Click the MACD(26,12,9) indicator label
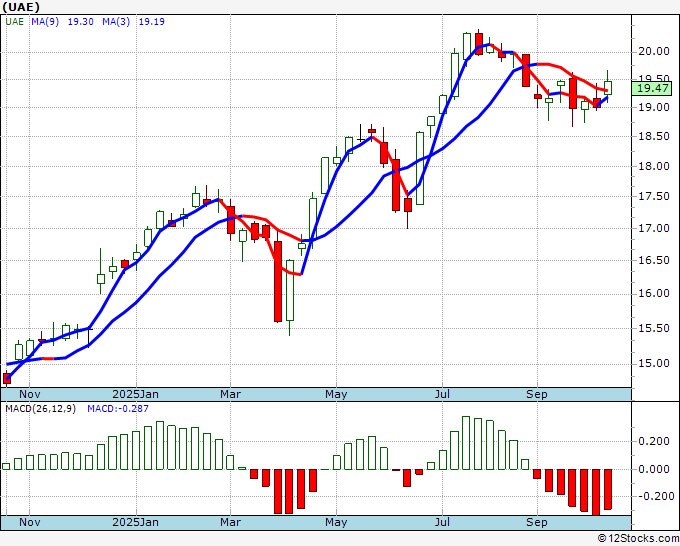680x546 pixels. pyautogui.click(x=40, y=409)
